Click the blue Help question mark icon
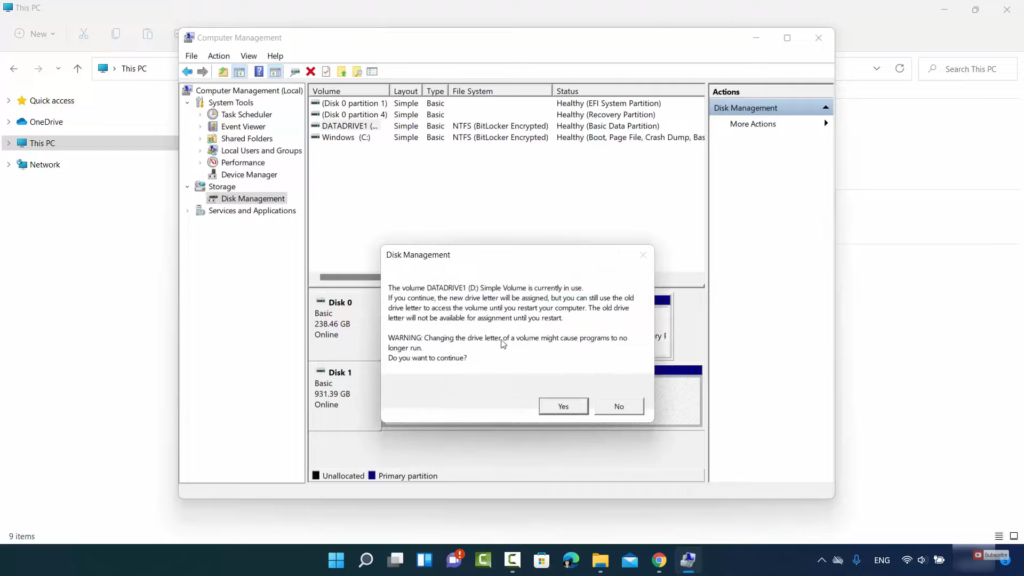Image resolution: width=1024 pixels, height=576 pixels. [x=258, y=72]
